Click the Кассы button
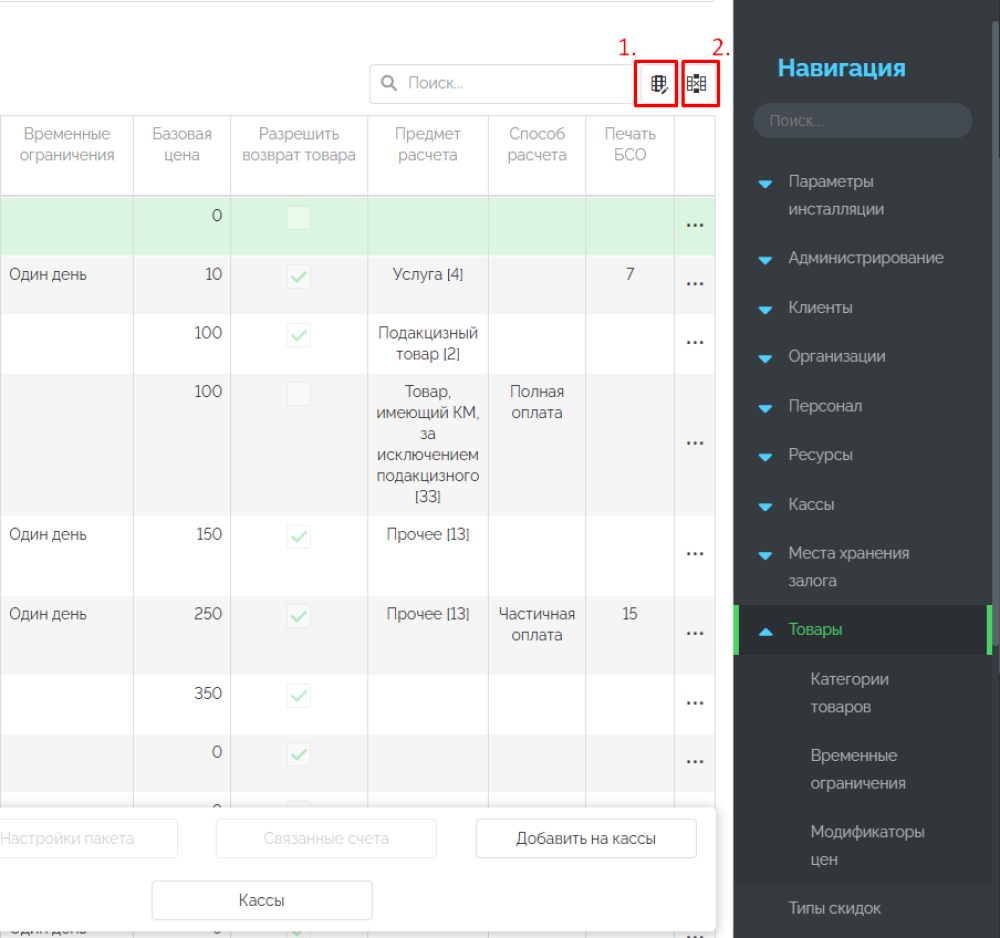This screenshot has height=938, width=1000. point(262,900)
